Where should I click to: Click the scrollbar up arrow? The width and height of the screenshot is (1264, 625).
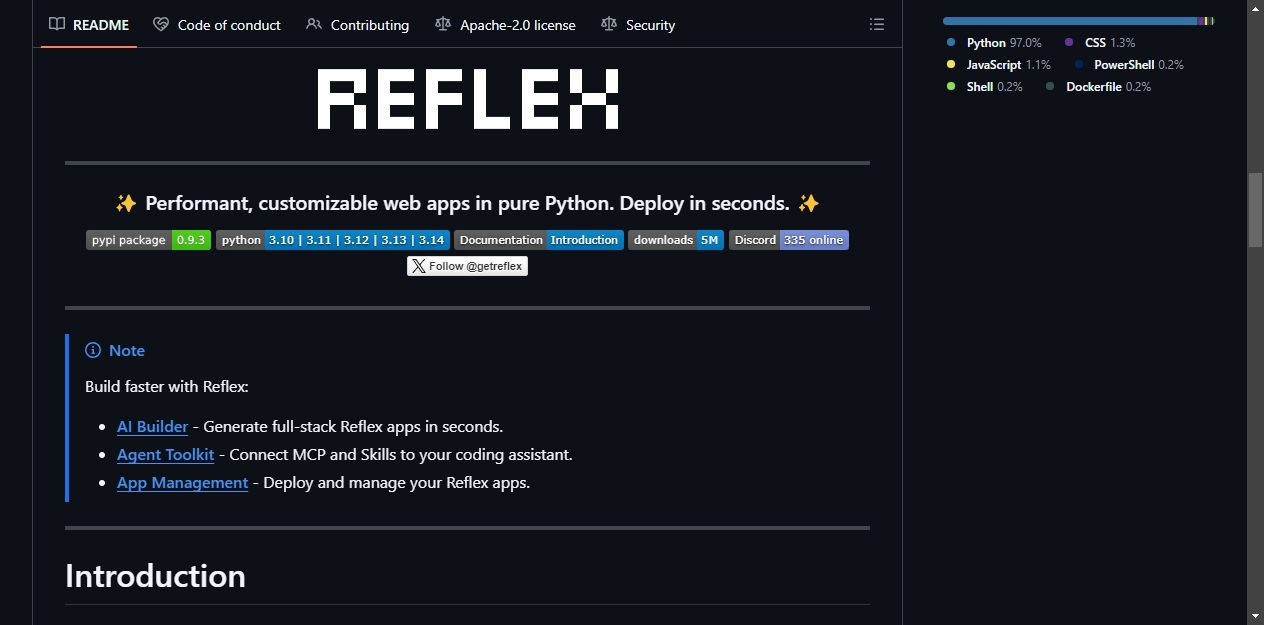1255,9
